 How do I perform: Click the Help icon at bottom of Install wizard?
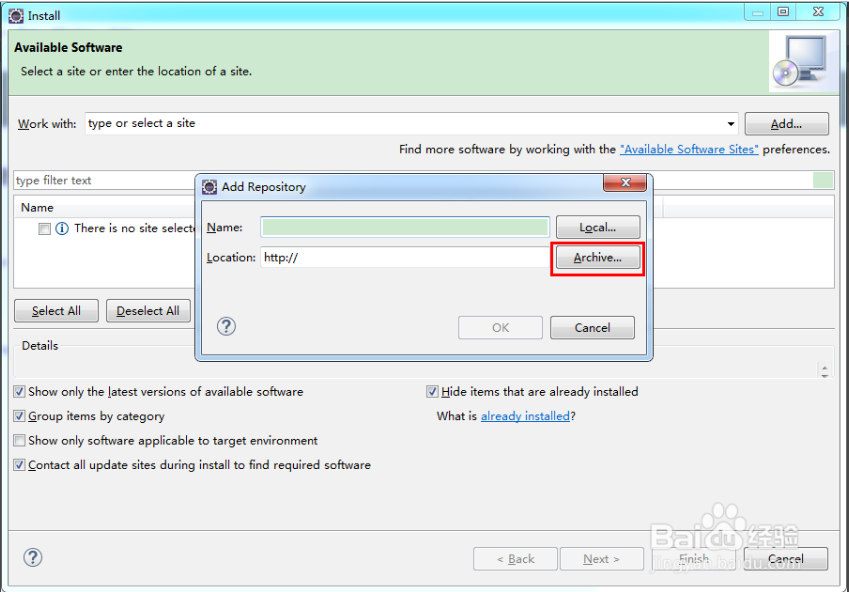33,557
